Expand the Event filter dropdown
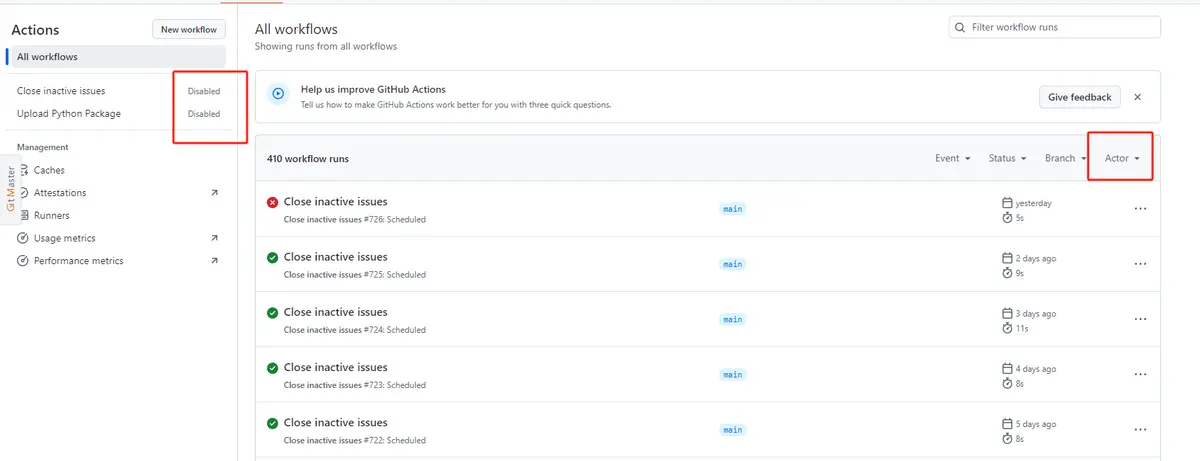Screen dimensions: 1200x461 click(953, 158)
